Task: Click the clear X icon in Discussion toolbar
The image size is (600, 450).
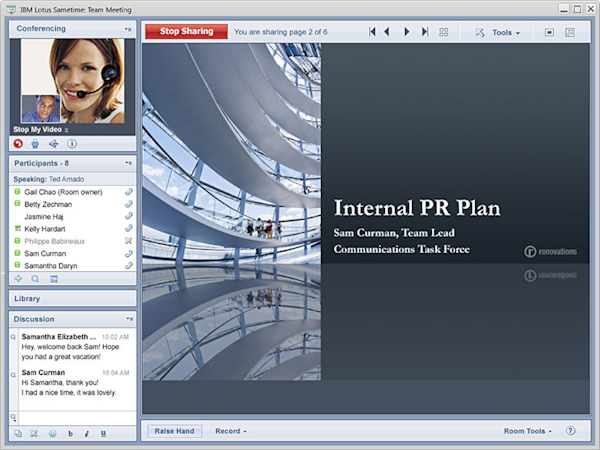Action: (34, 434)
